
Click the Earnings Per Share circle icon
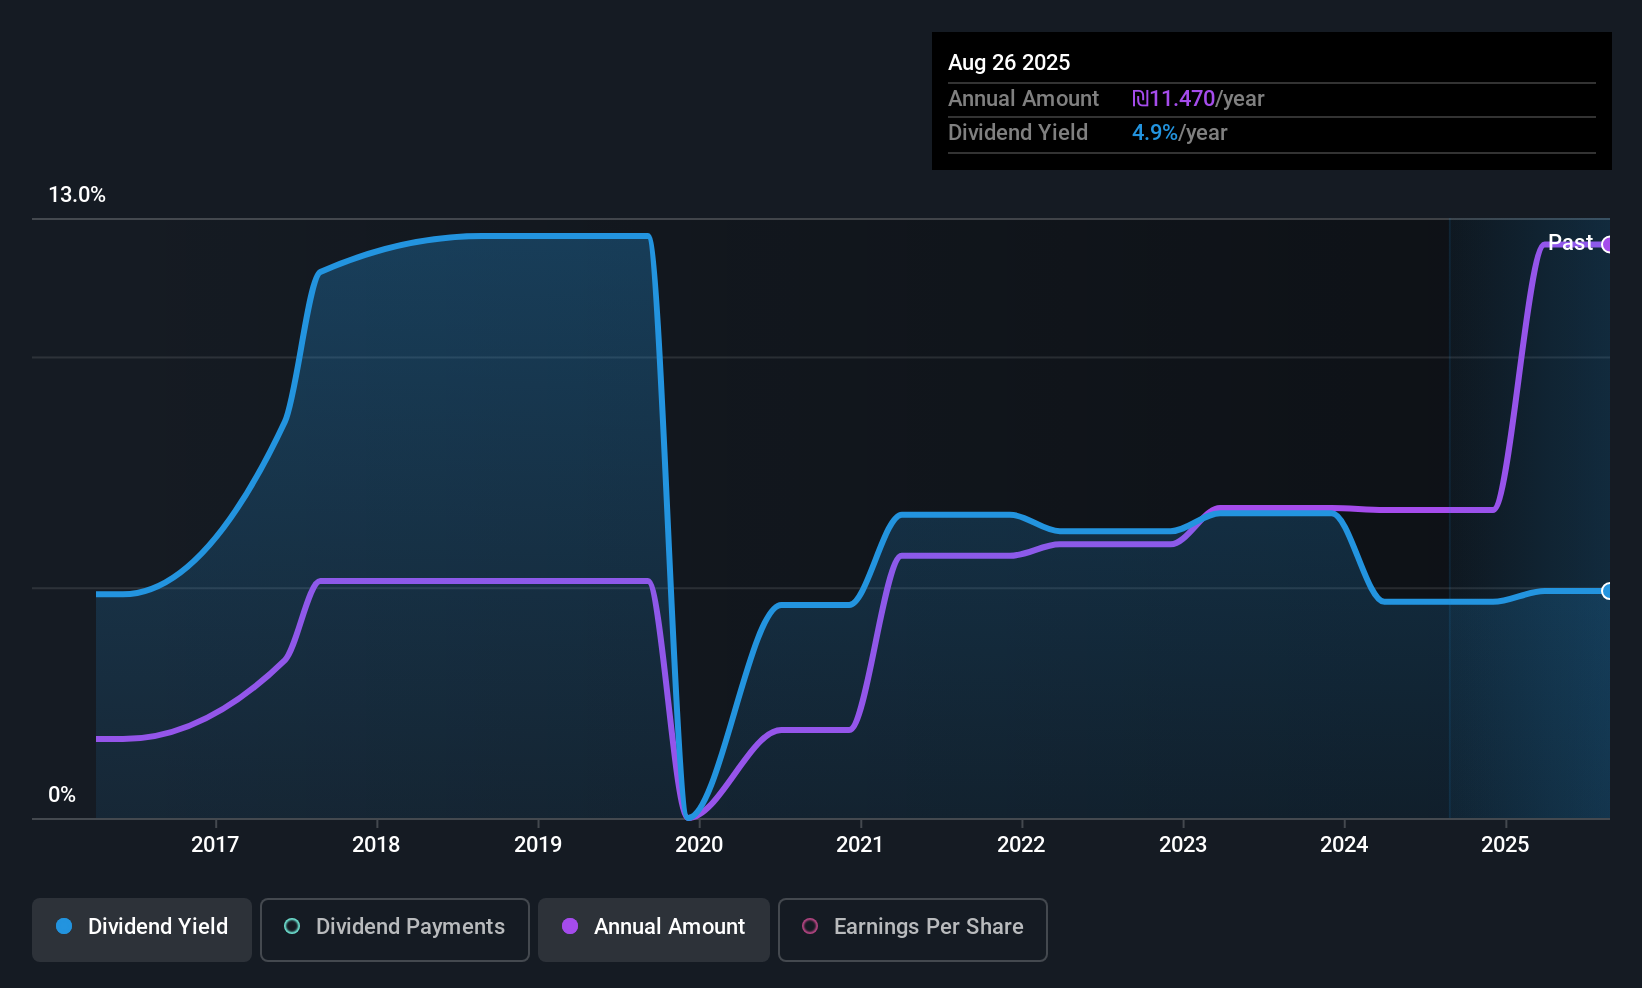810,927
